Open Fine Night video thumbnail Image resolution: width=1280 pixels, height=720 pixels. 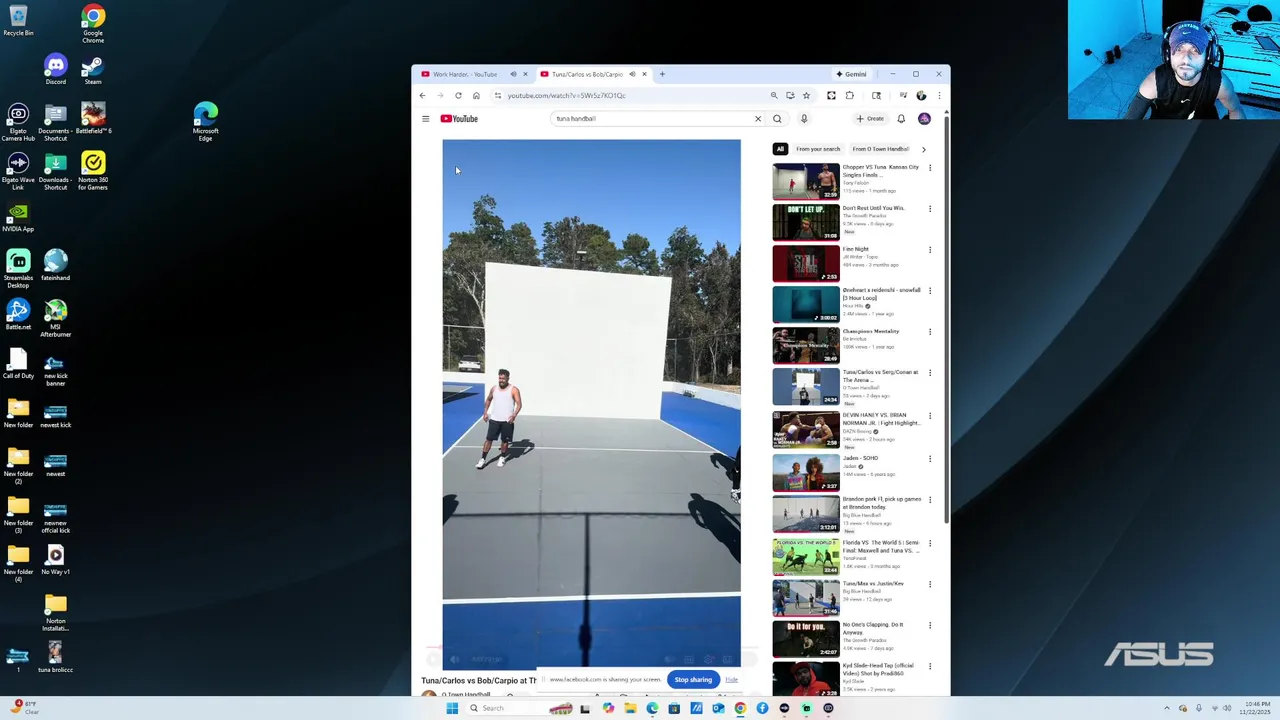coord(806,263)
